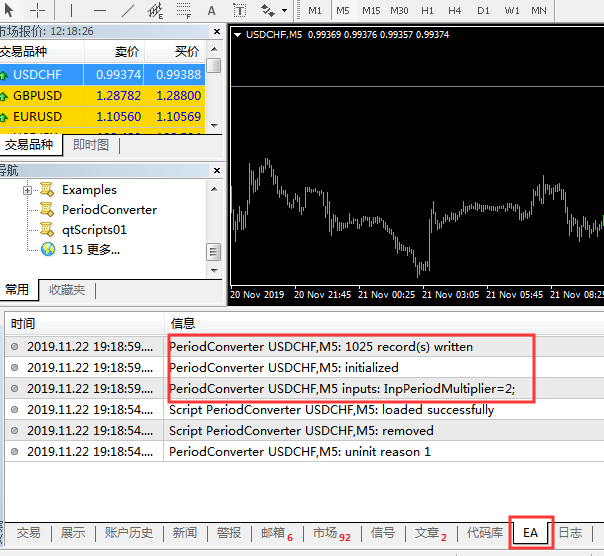The width and height of the screenshot is (604, 556).
Task: Switch chart to W1 timeframe
Action: 512,10
